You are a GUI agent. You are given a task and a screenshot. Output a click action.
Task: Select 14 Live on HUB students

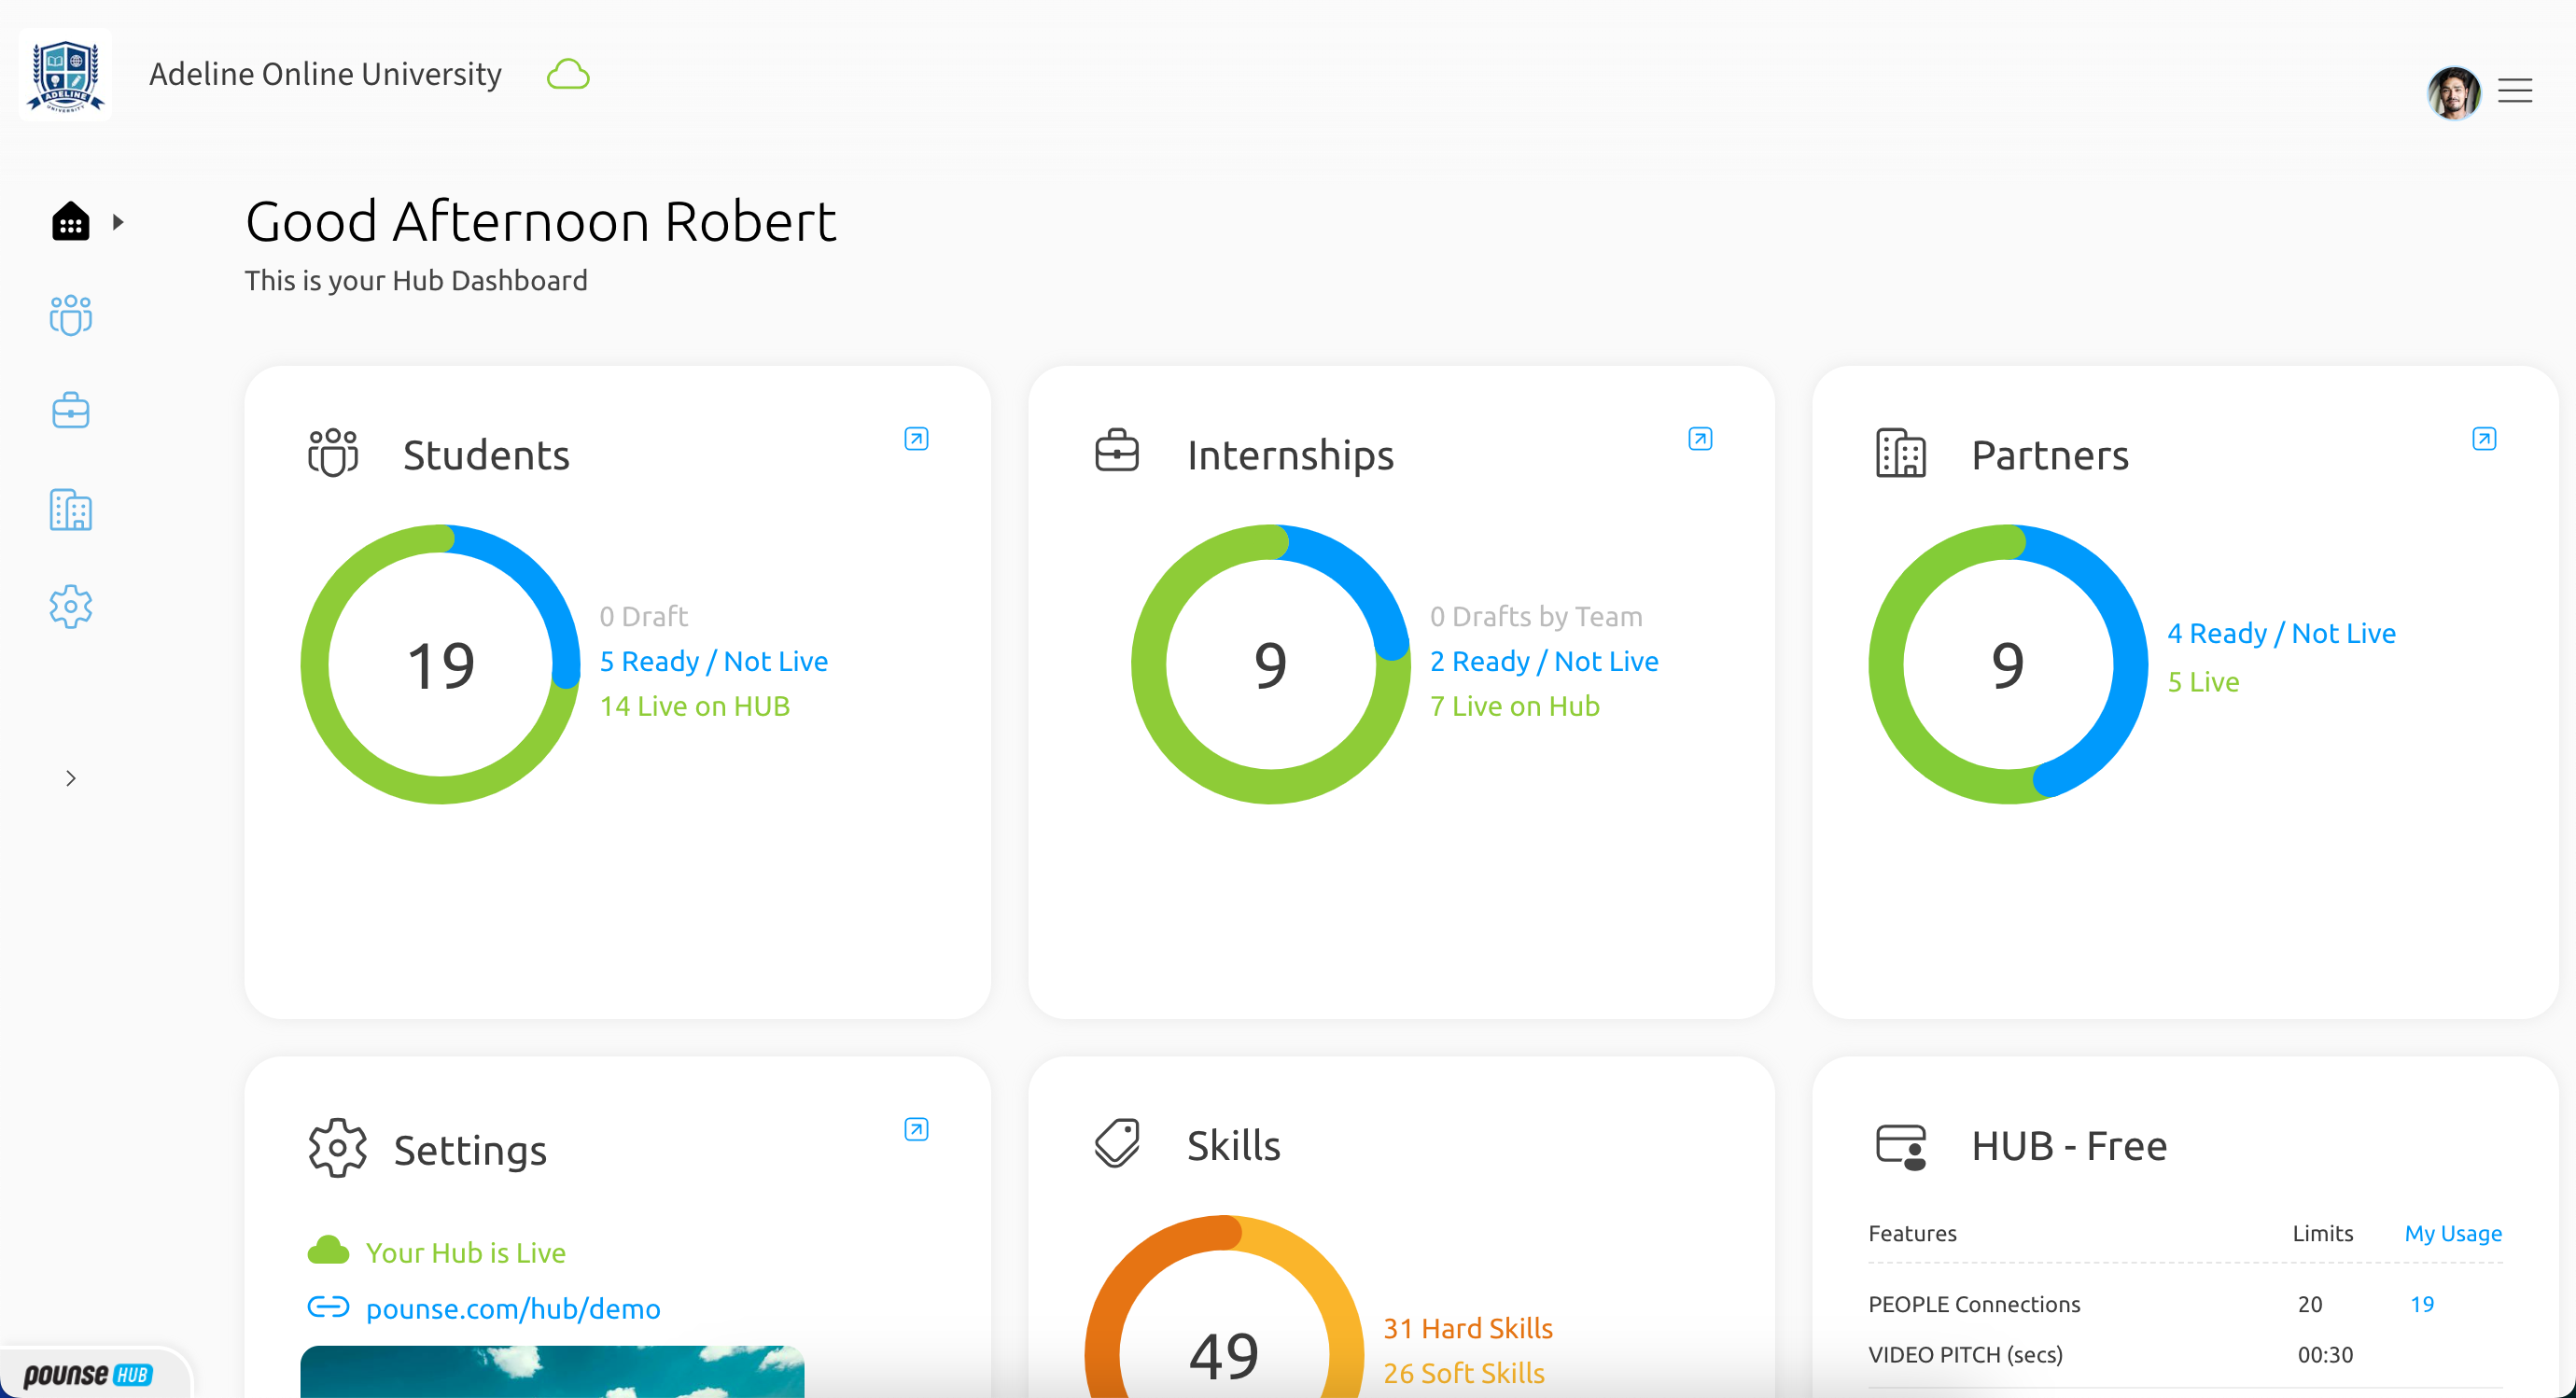695,706
